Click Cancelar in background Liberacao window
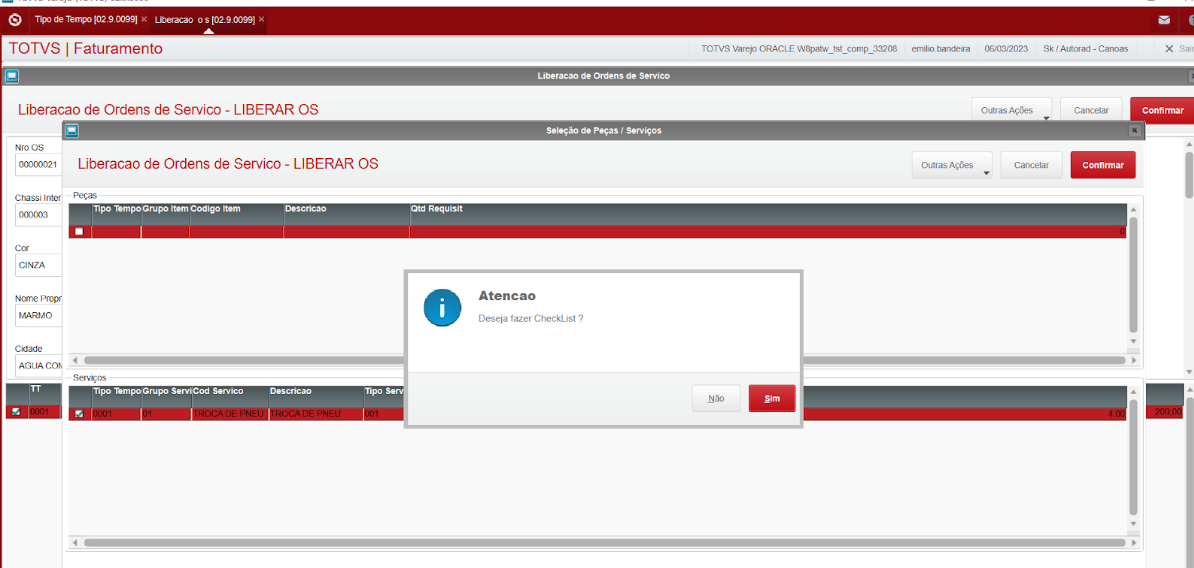This screenshot has width=1194, height=568. click(x=1090, y=110)
